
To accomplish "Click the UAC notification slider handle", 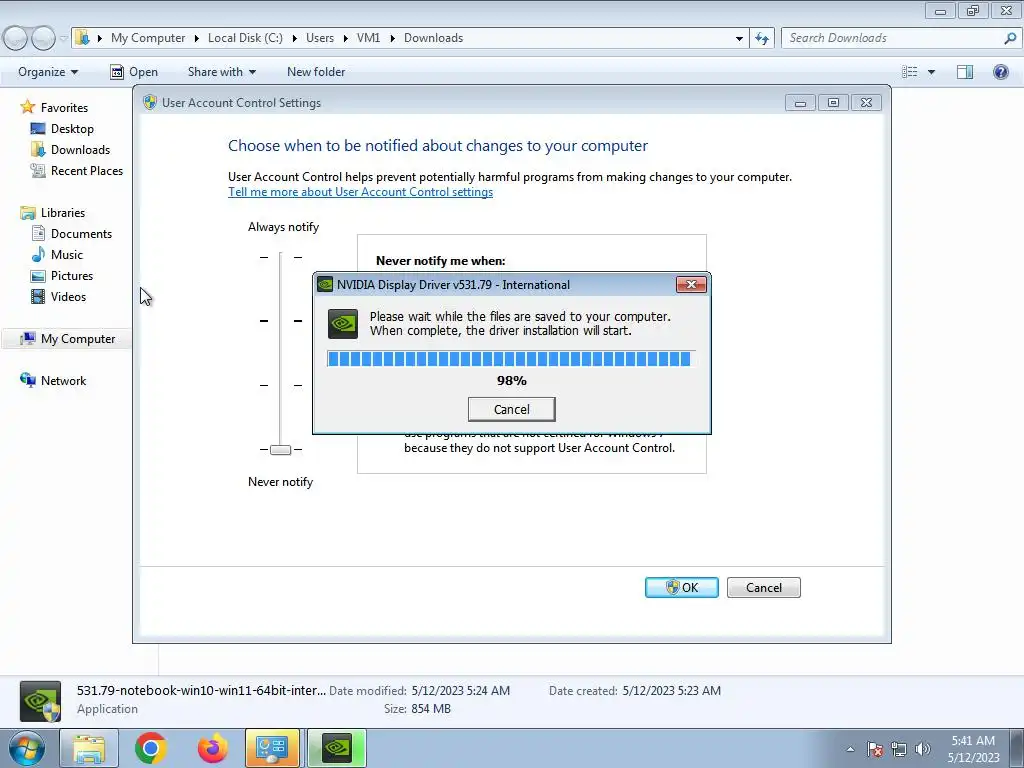I will (x=280, y=449).
